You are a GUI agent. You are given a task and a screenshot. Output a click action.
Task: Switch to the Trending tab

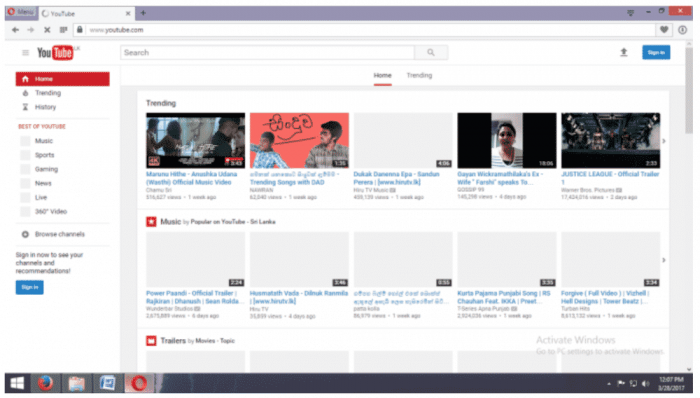coord(419,75)
